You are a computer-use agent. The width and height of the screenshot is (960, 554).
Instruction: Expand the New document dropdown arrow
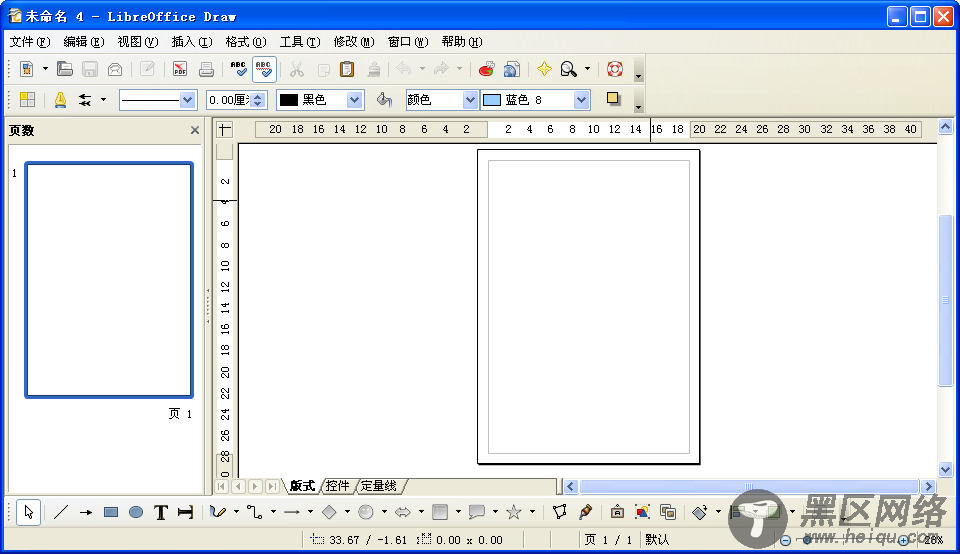(x=45, y=69)
